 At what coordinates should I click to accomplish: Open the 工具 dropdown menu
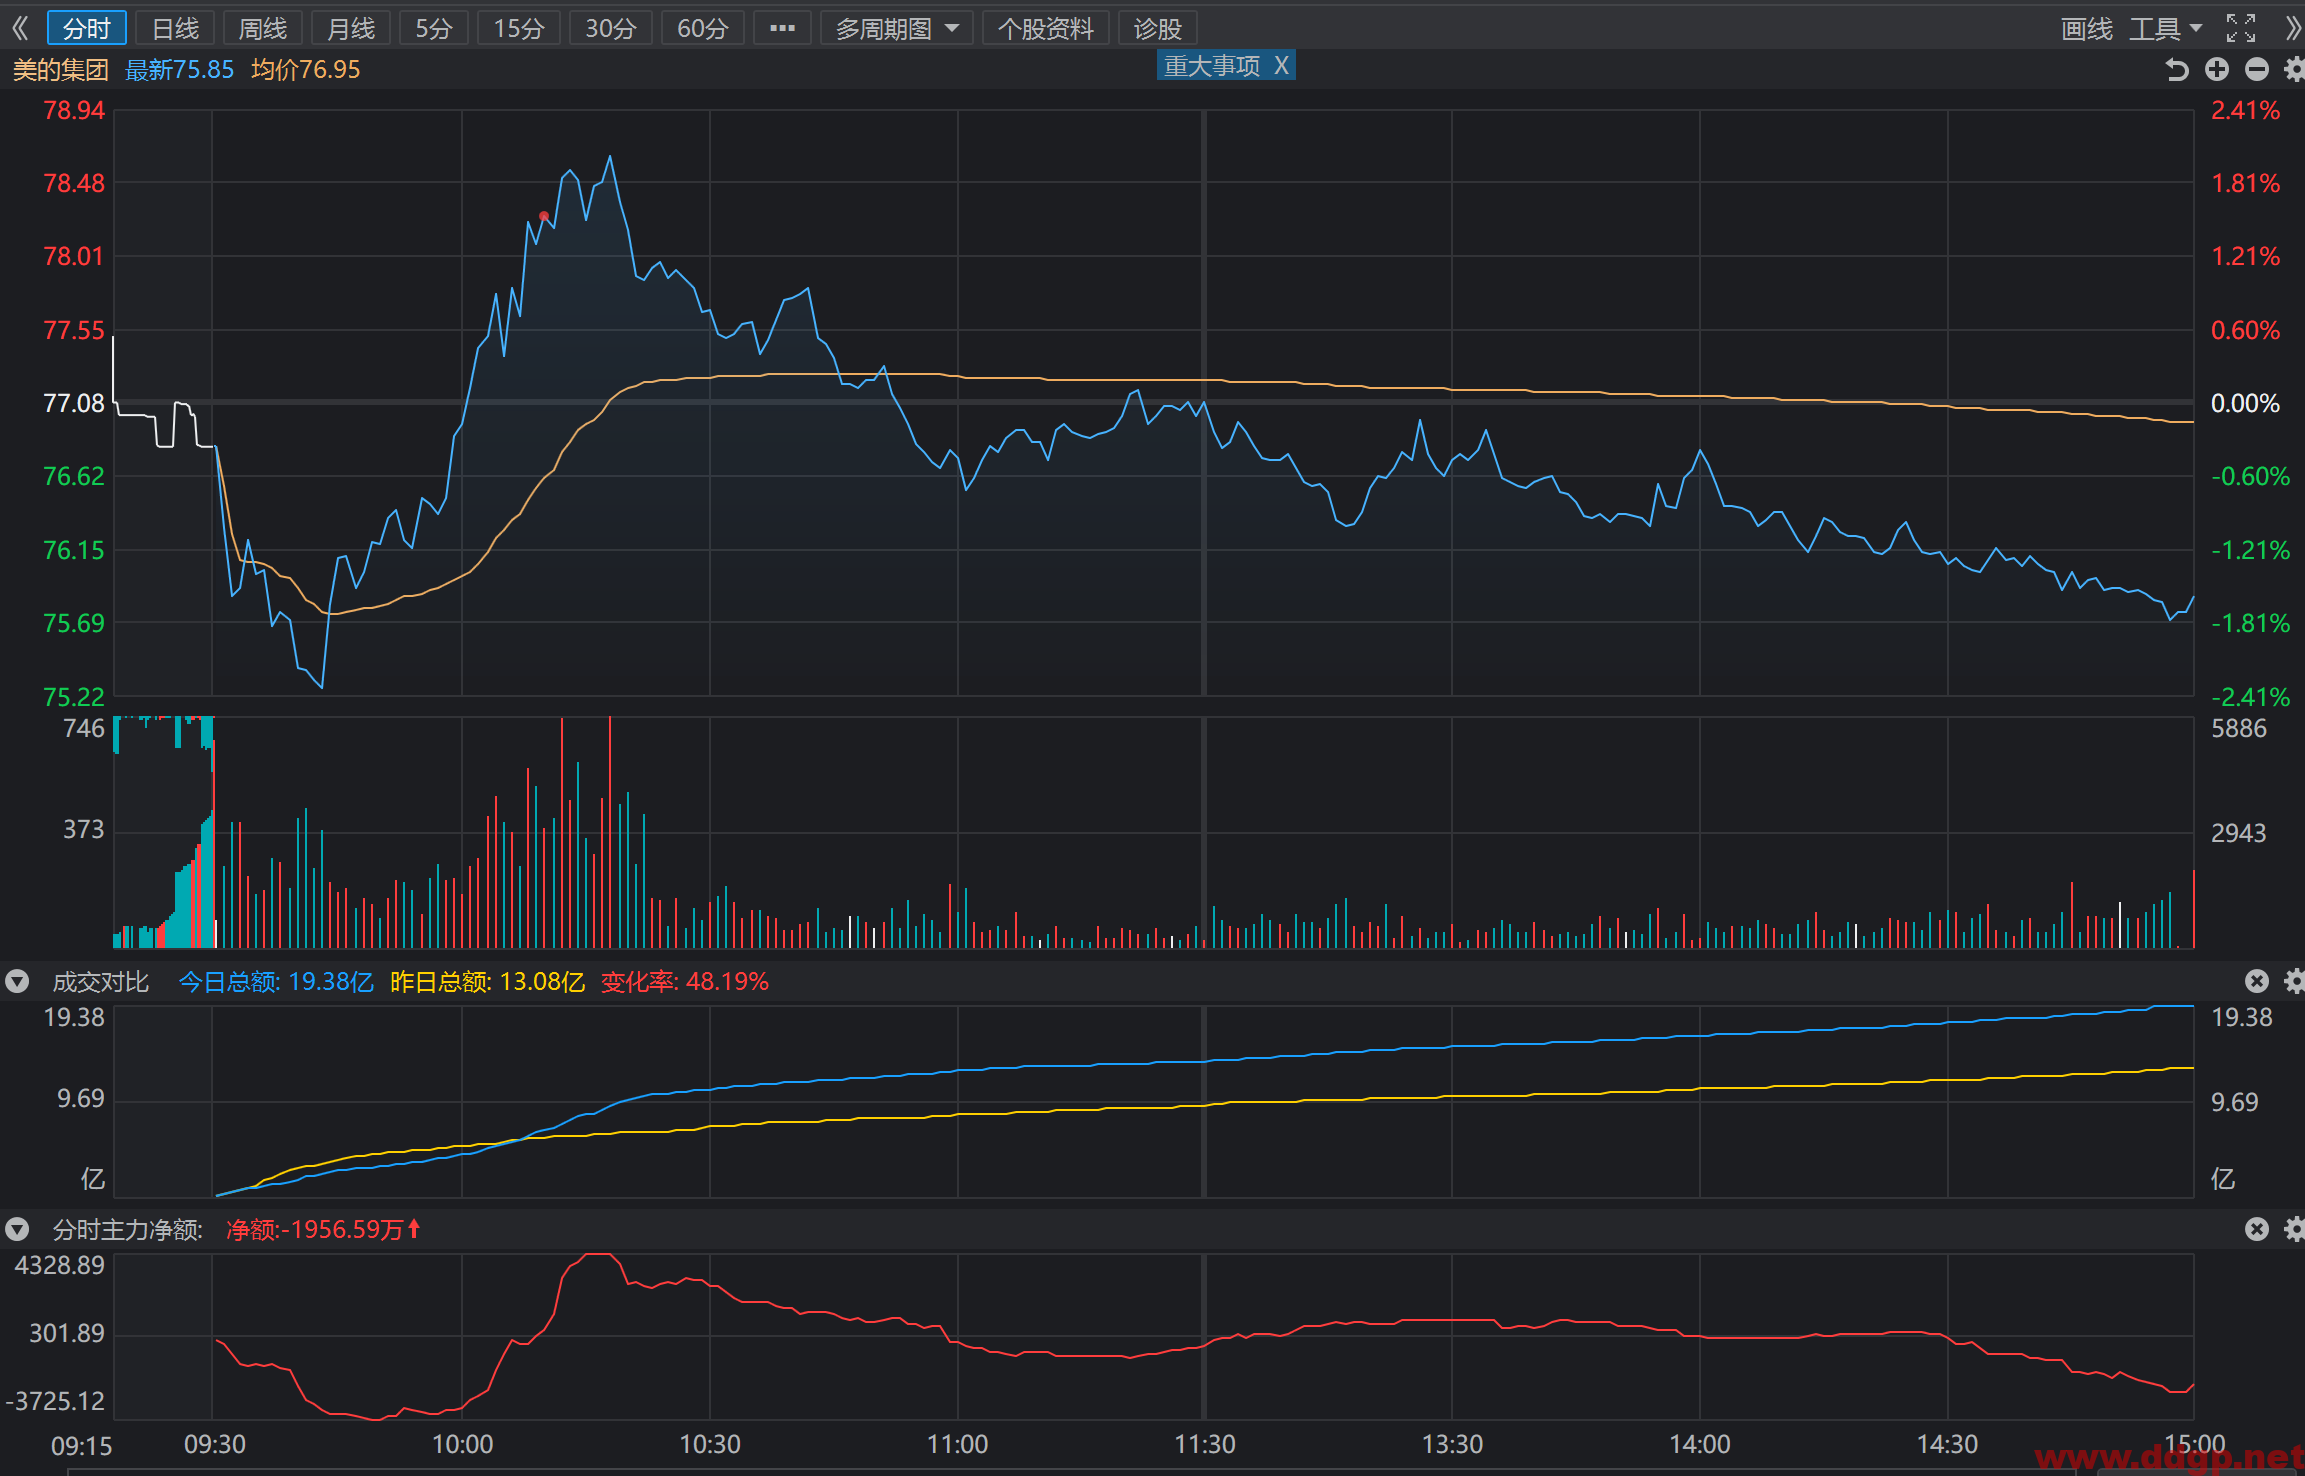[2165, 29]
